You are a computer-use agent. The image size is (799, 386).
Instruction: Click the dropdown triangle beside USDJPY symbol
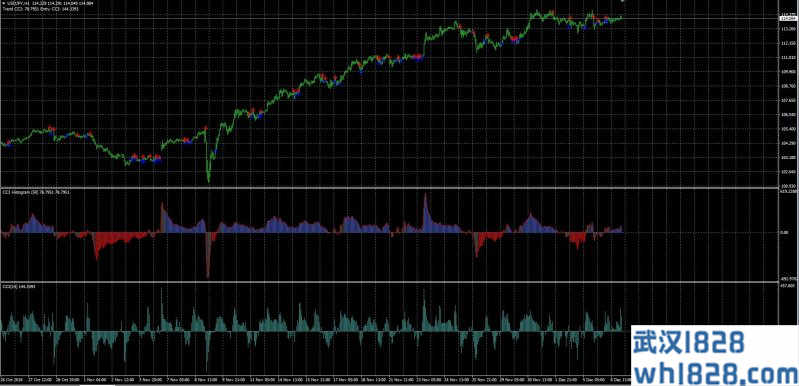coord(3,3)
